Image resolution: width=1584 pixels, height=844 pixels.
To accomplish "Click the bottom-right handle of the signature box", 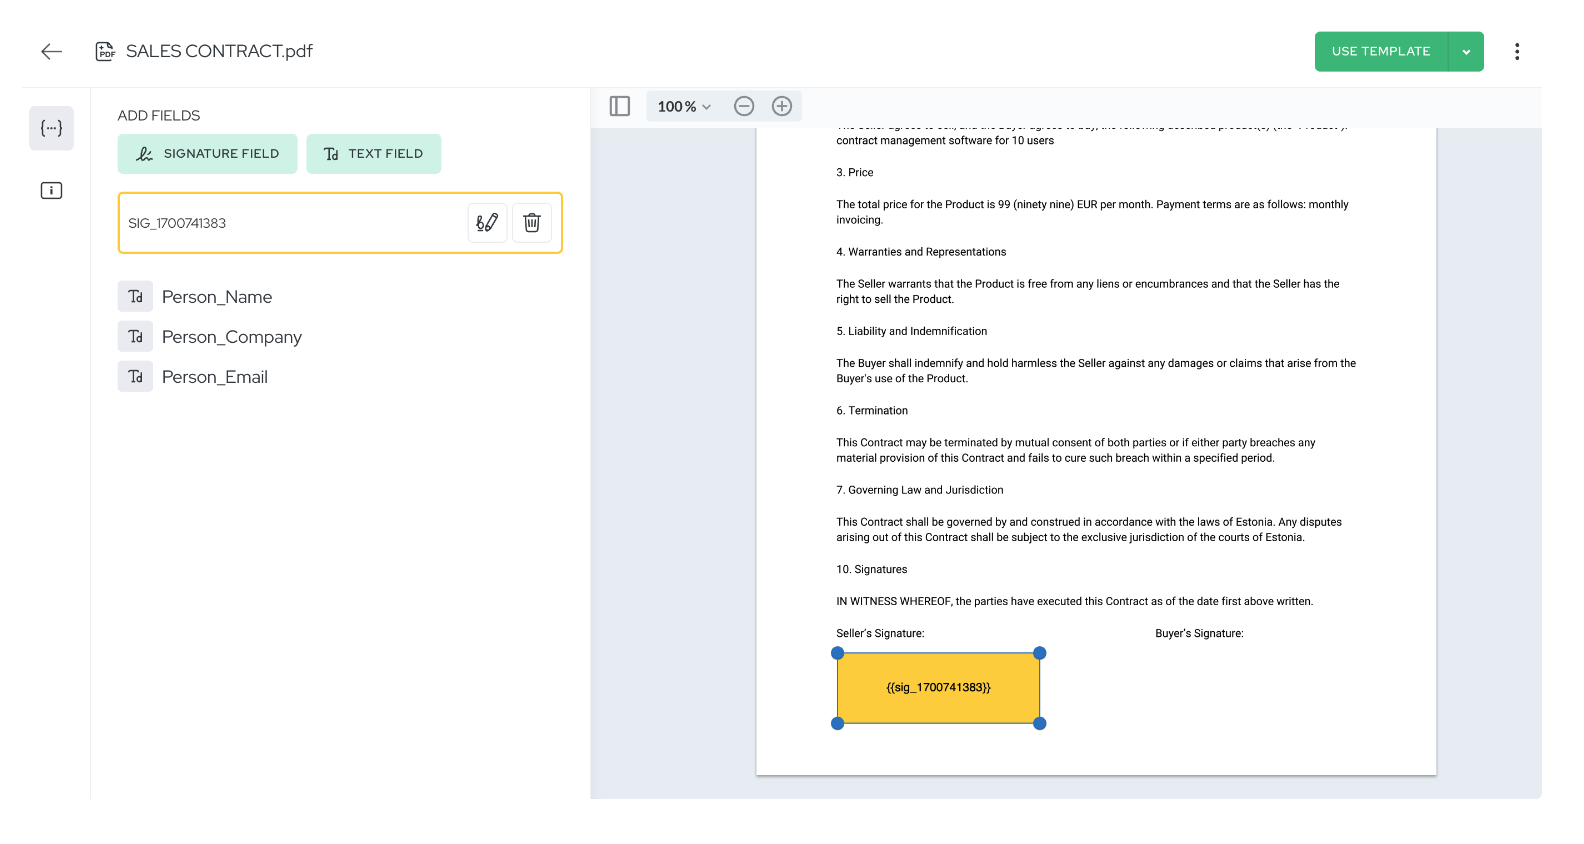I will tap(1040, 723).
